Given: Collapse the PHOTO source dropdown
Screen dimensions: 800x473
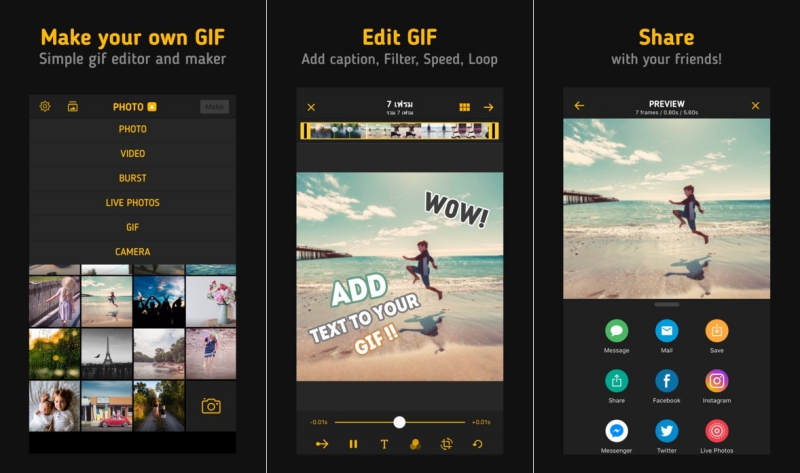Looking at the screenshot, I should tap(134, 106).
